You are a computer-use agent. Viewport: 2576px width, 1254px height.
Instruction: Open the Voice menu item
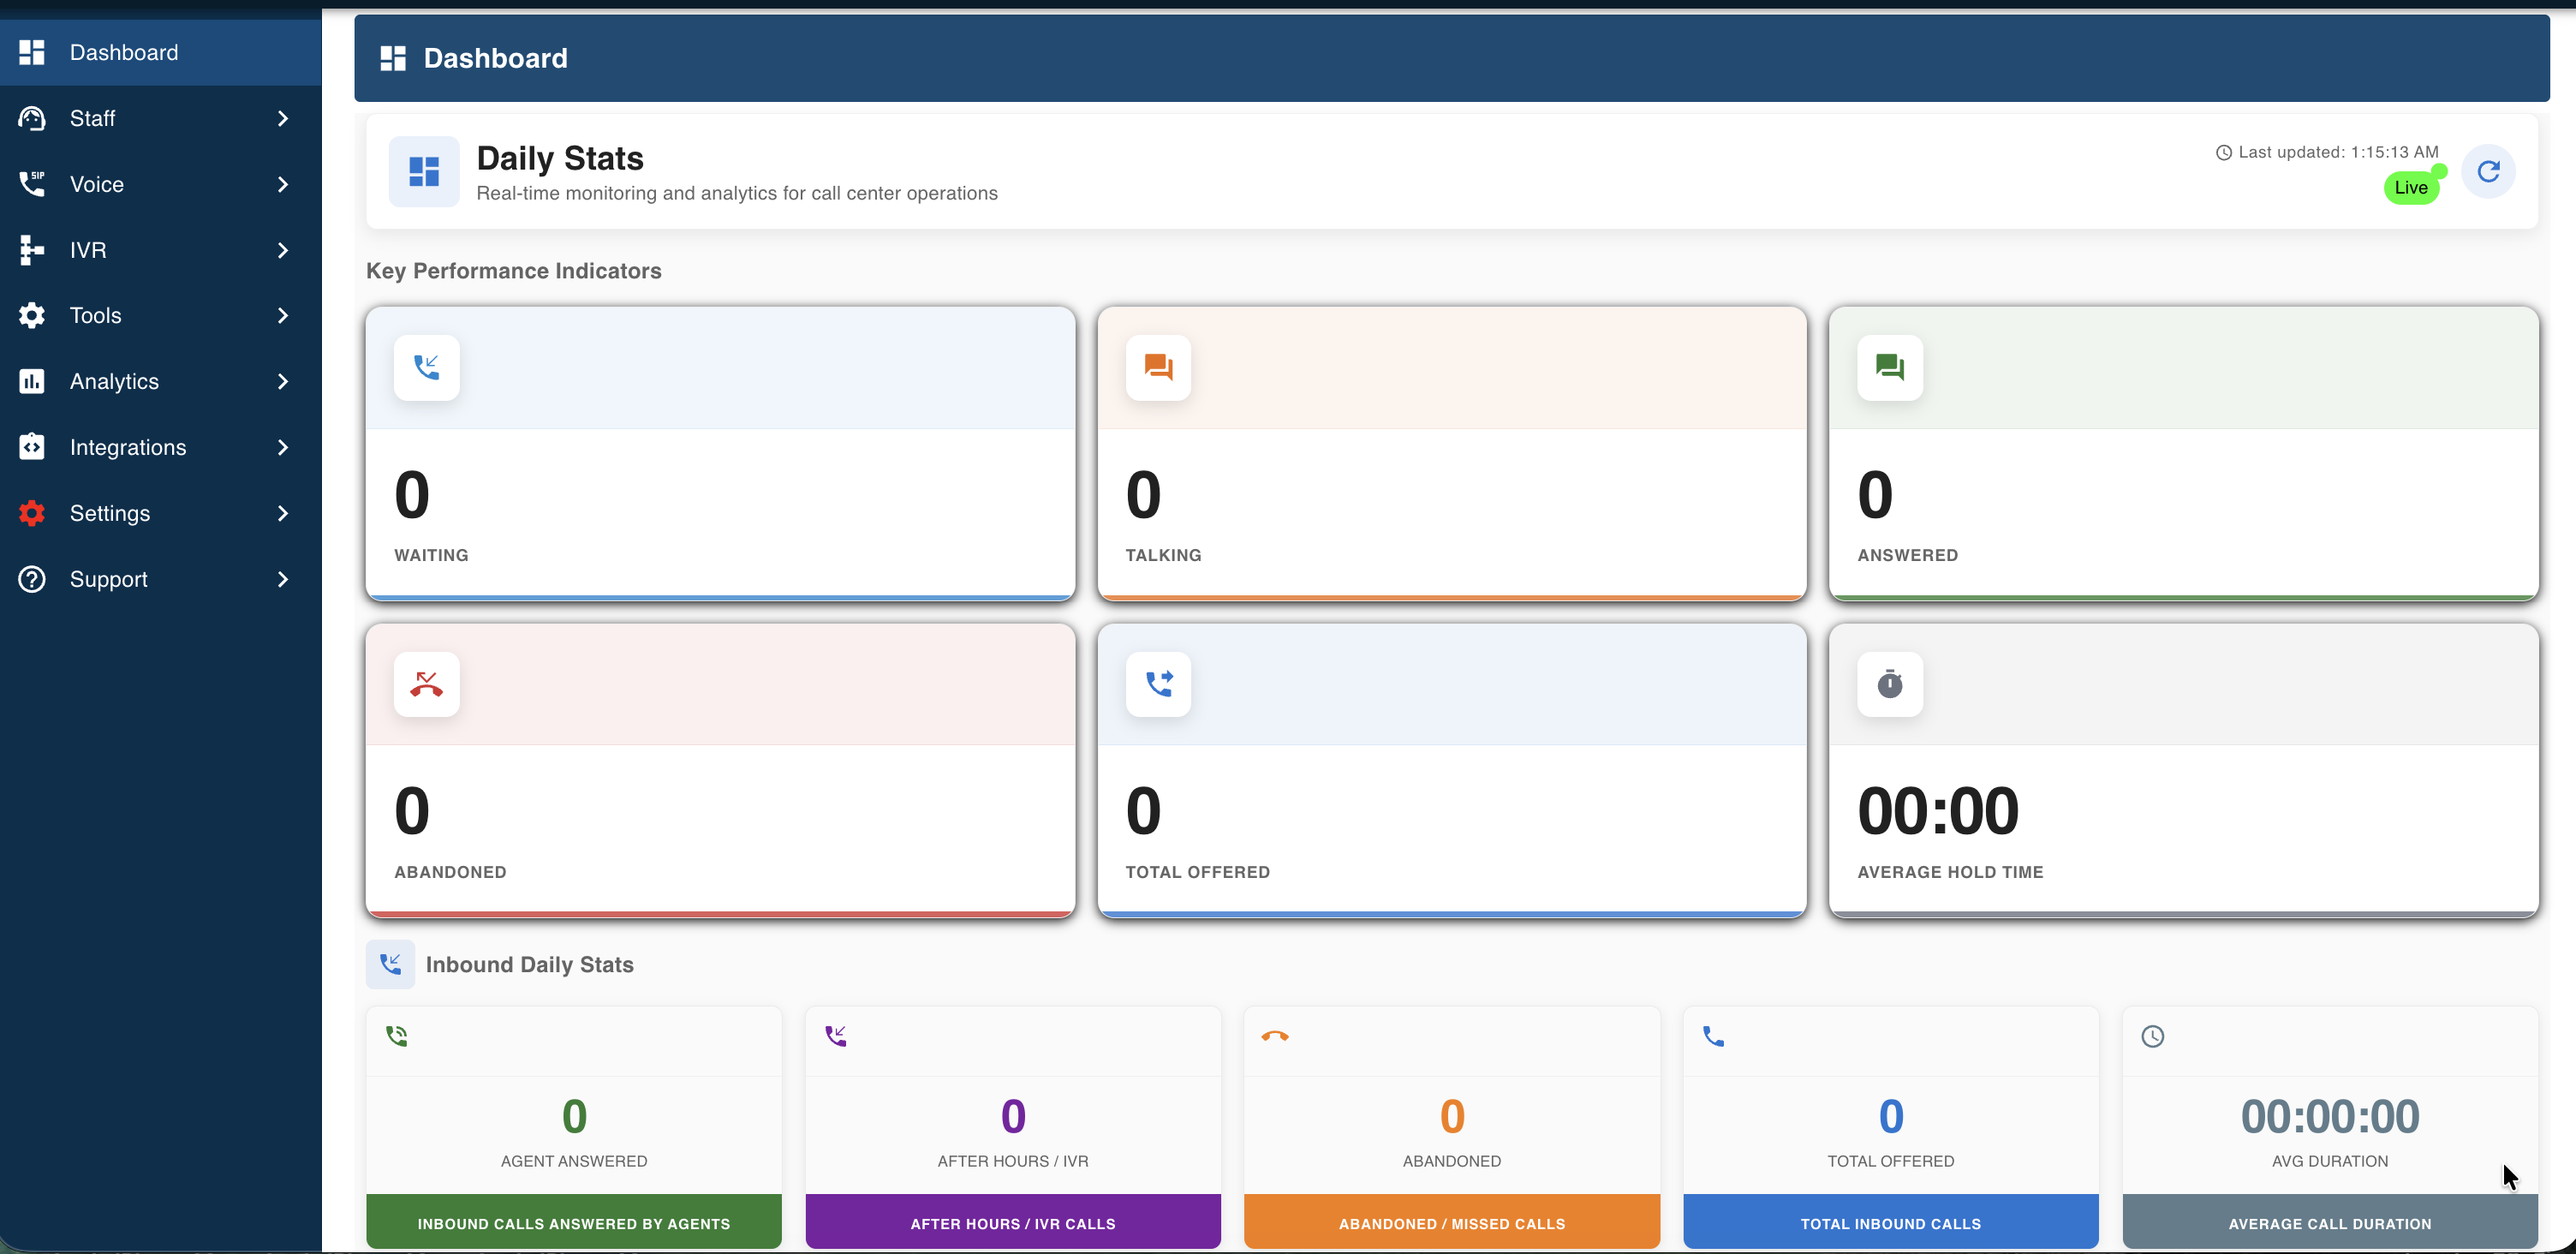(161, 184)
